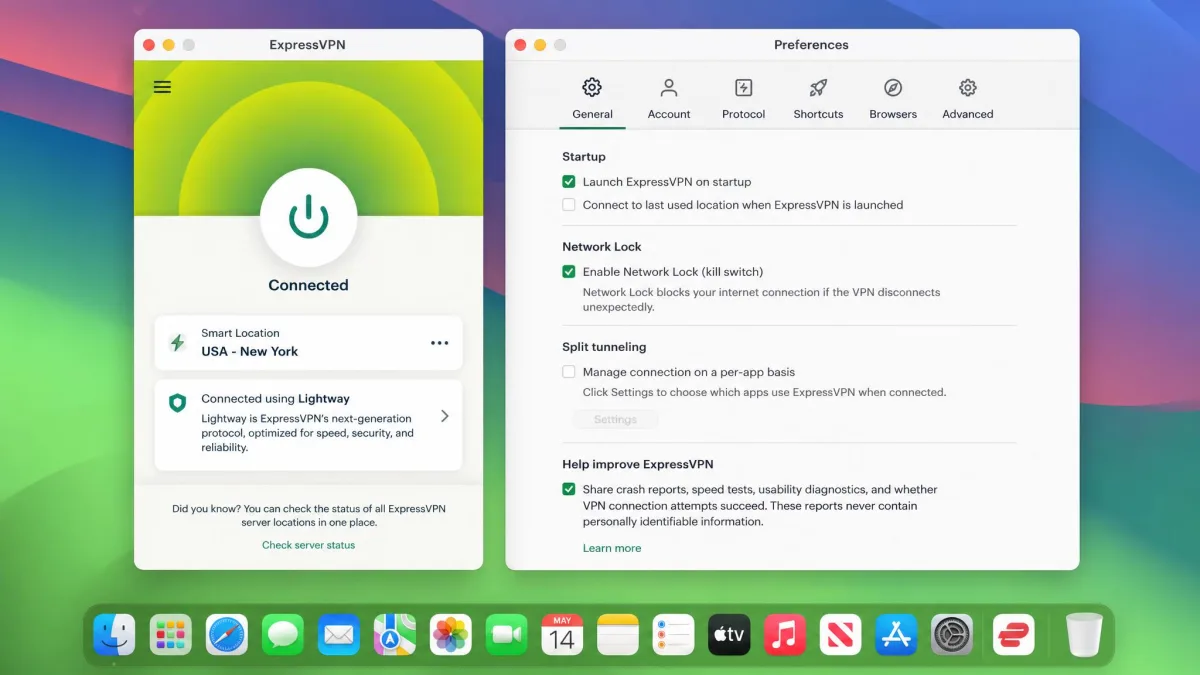1200x675 pixels.
Task: Open Safari from the dock
Action: click(227, 634)
